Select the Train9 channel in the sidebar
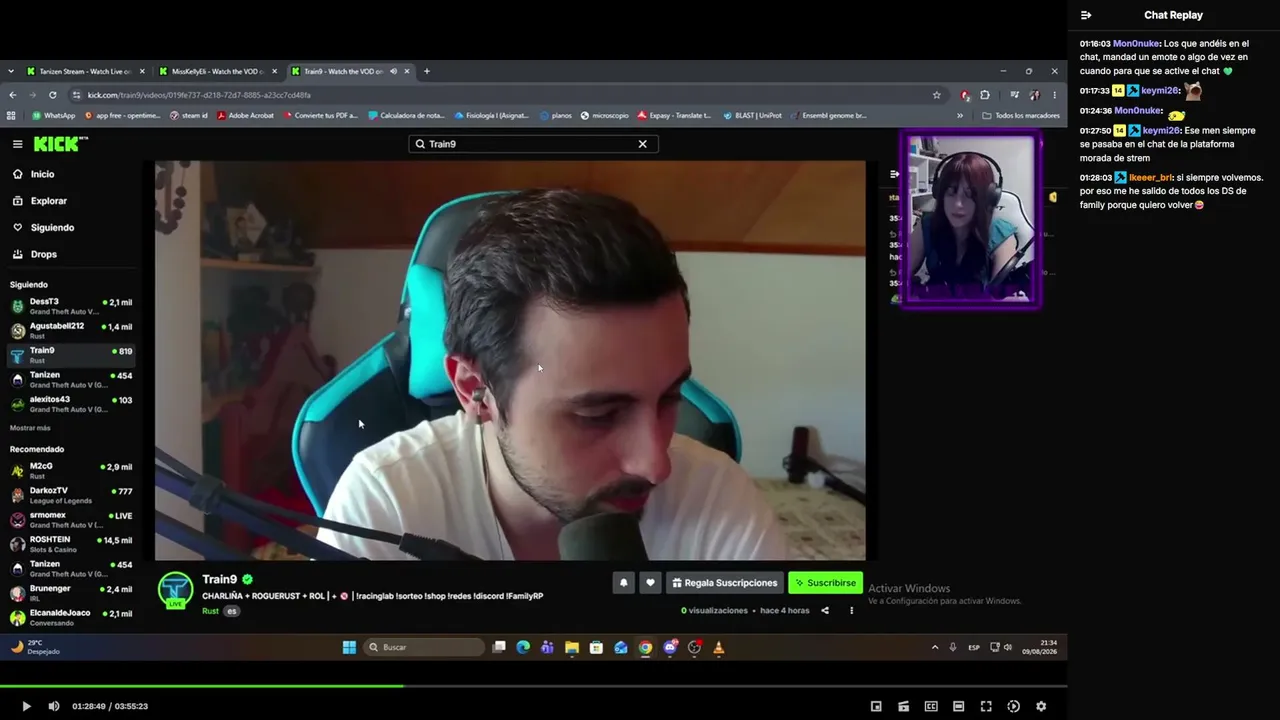Screen dimensions: 1280x720 point(70,355)
